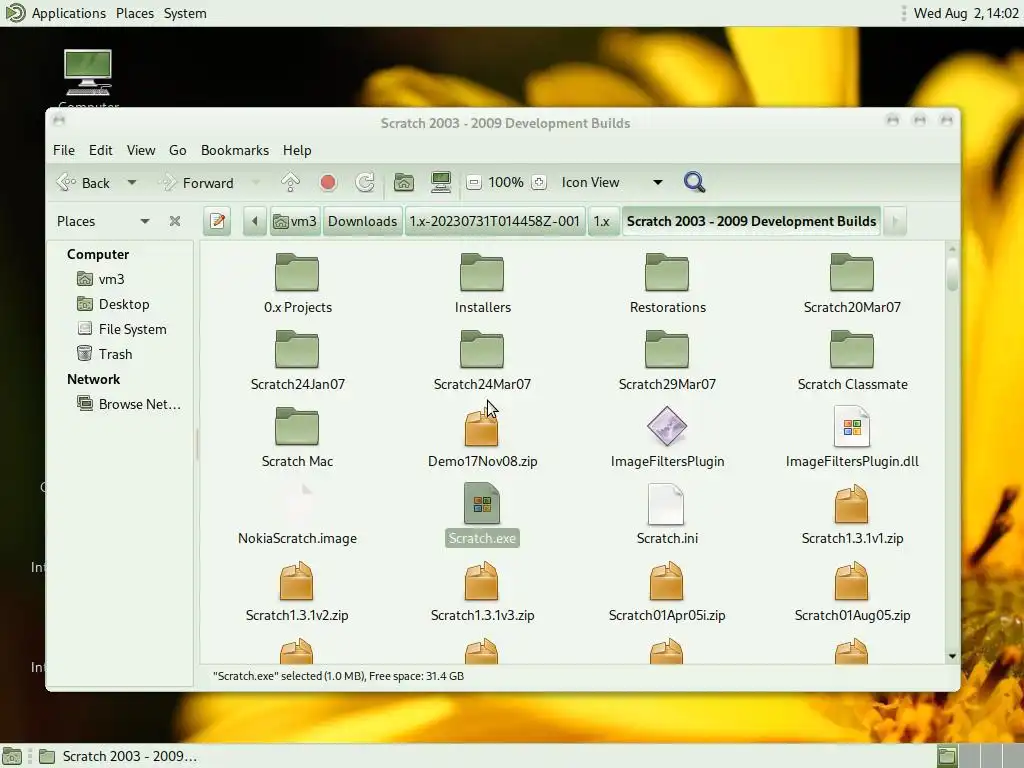Click the Search magnifier icon

(x=694, y=182)
